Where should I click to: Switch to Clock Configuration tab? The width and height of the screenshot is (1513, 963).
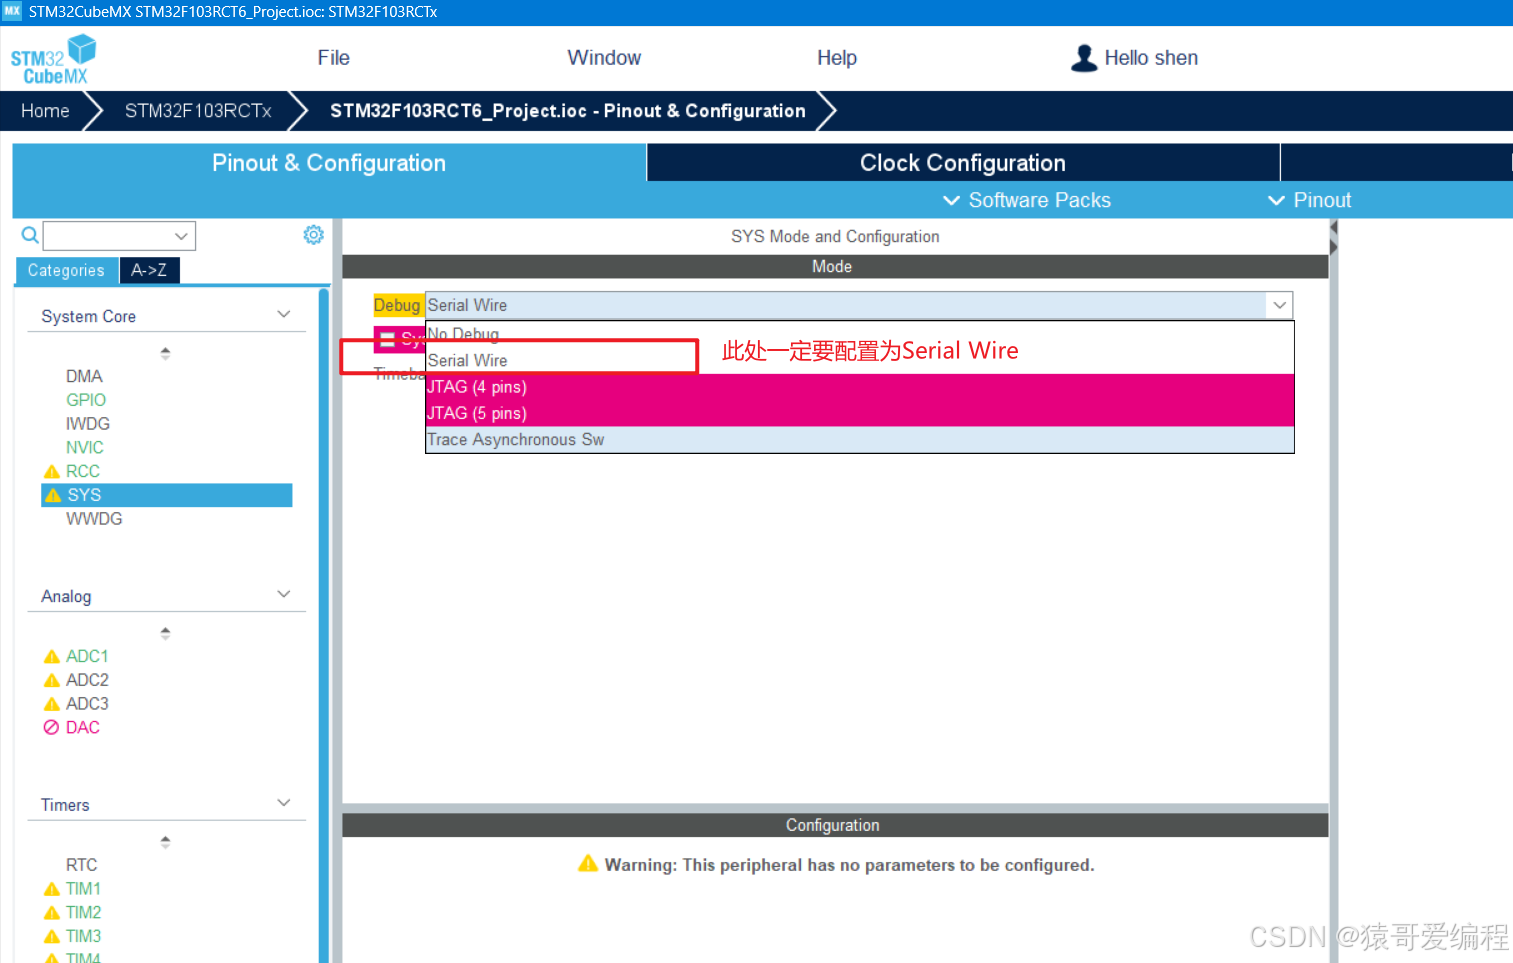click(963, 163)
